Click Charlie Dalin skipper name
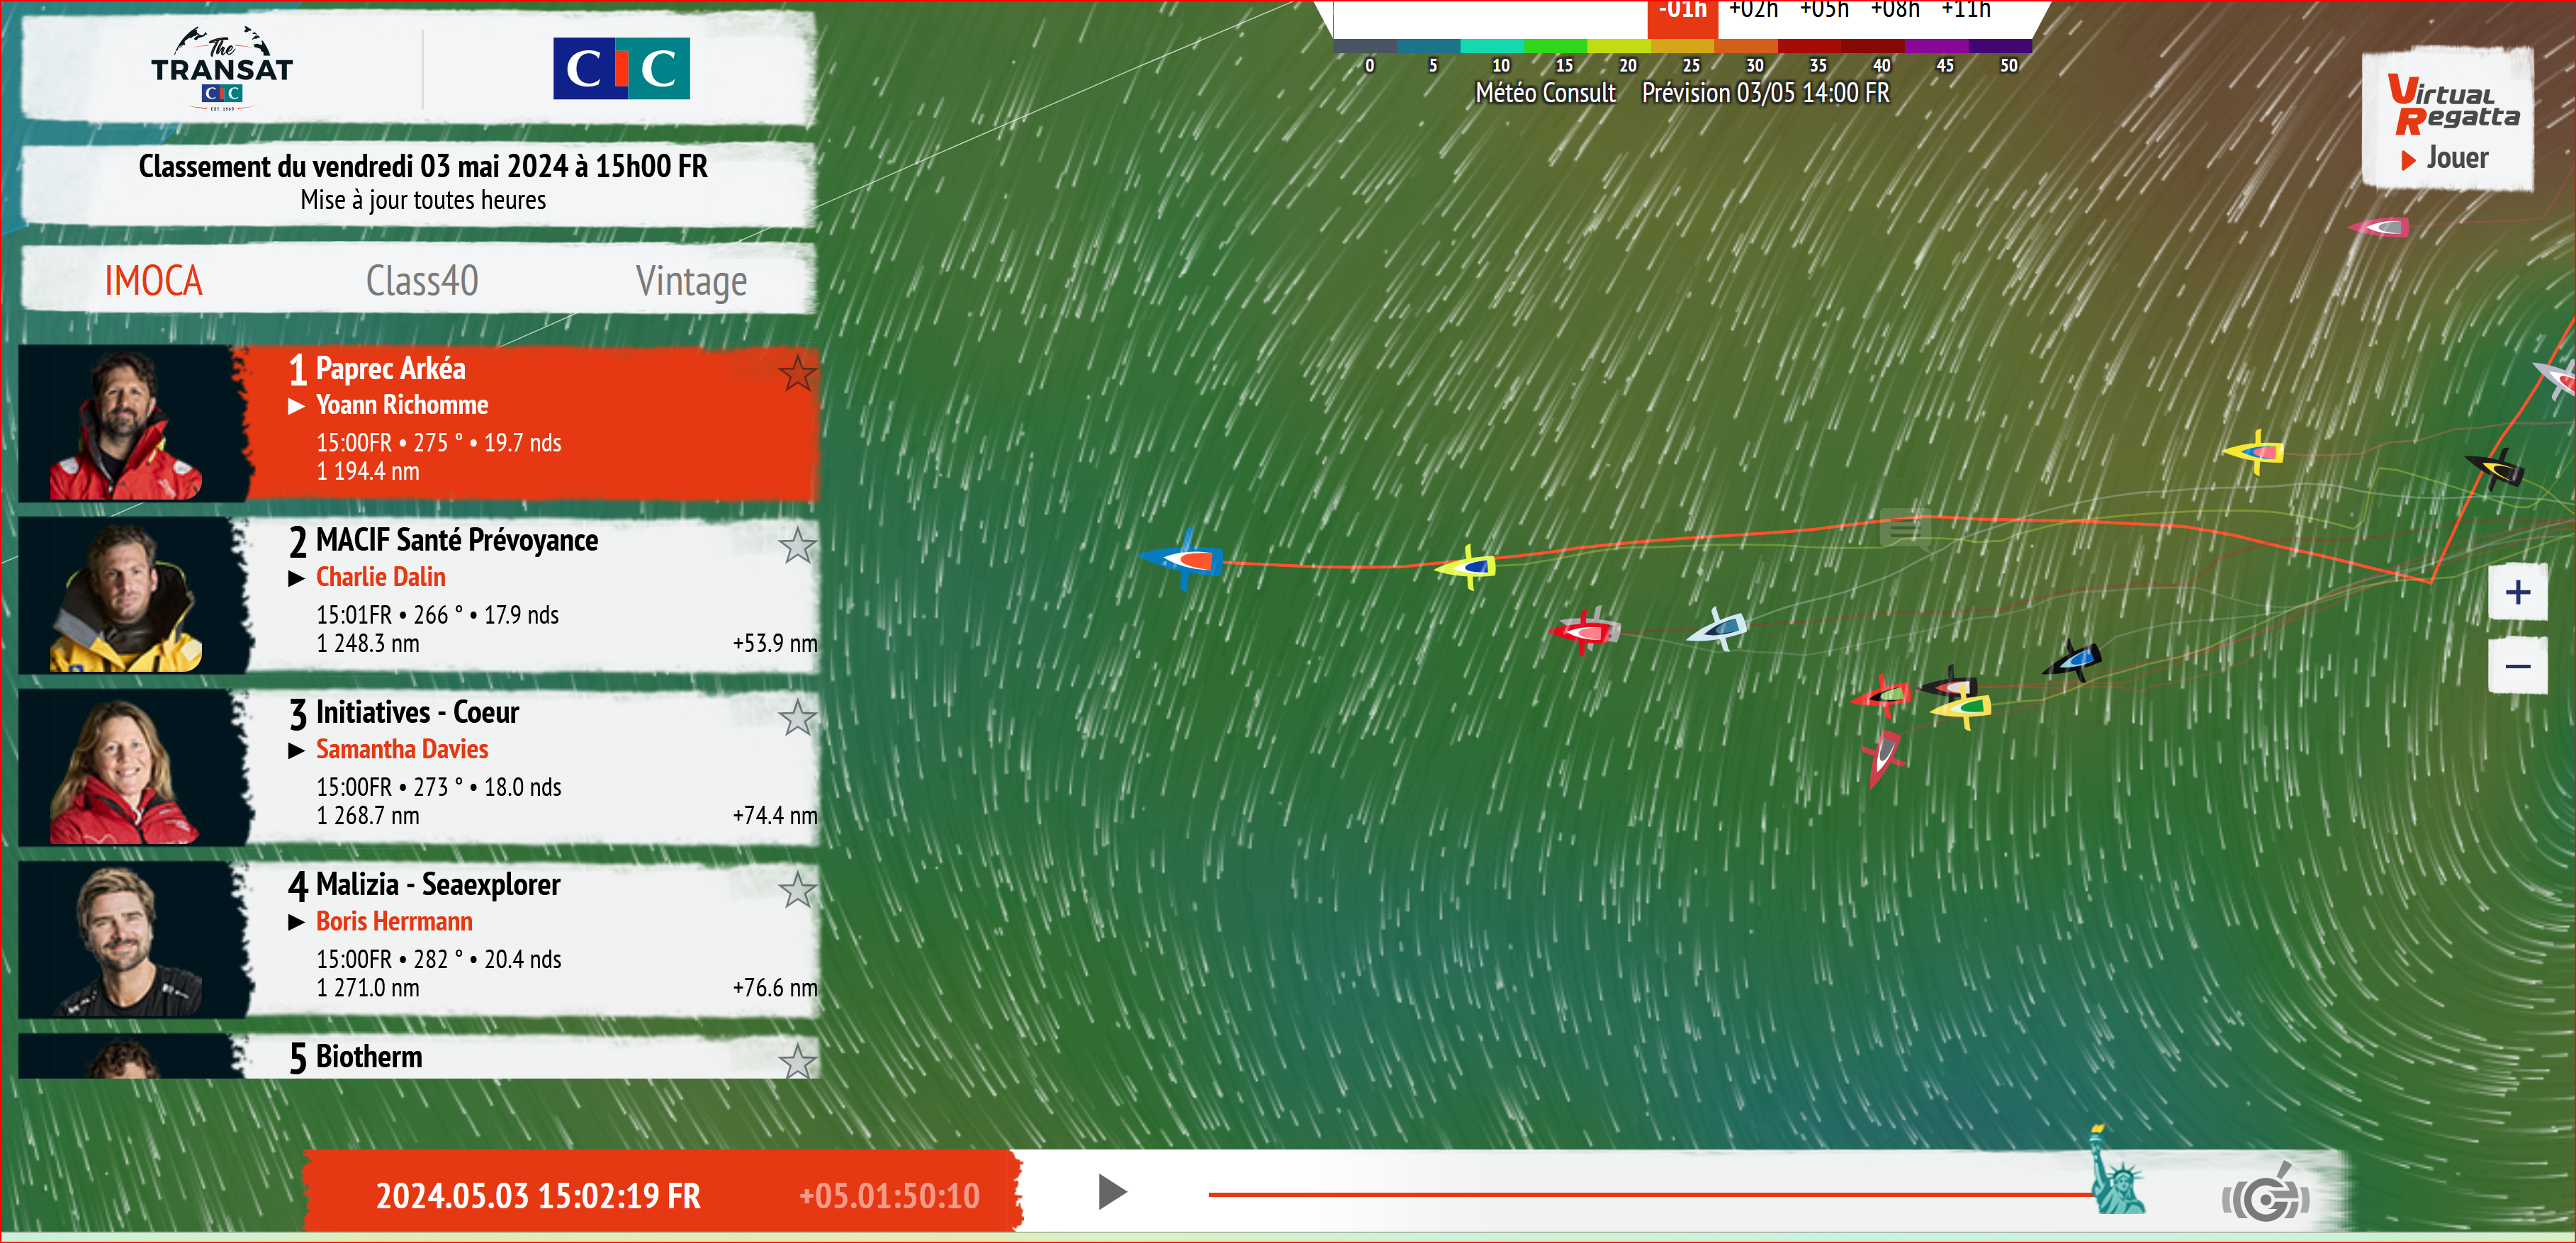The image size is (2576, 1243). 381,577
